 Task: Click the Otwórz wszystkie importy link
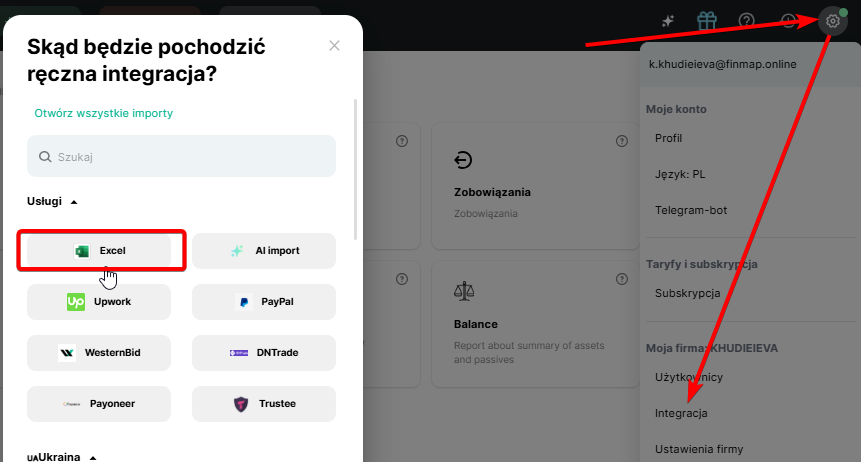pyautogui.click(x=104, y=113)
